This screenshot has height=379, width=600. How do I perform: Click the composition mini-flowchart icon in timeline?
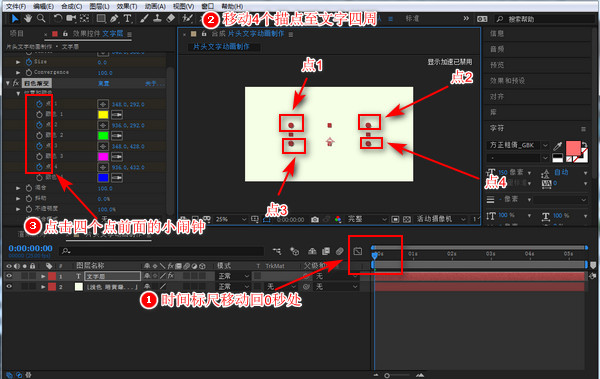(277, 251)
